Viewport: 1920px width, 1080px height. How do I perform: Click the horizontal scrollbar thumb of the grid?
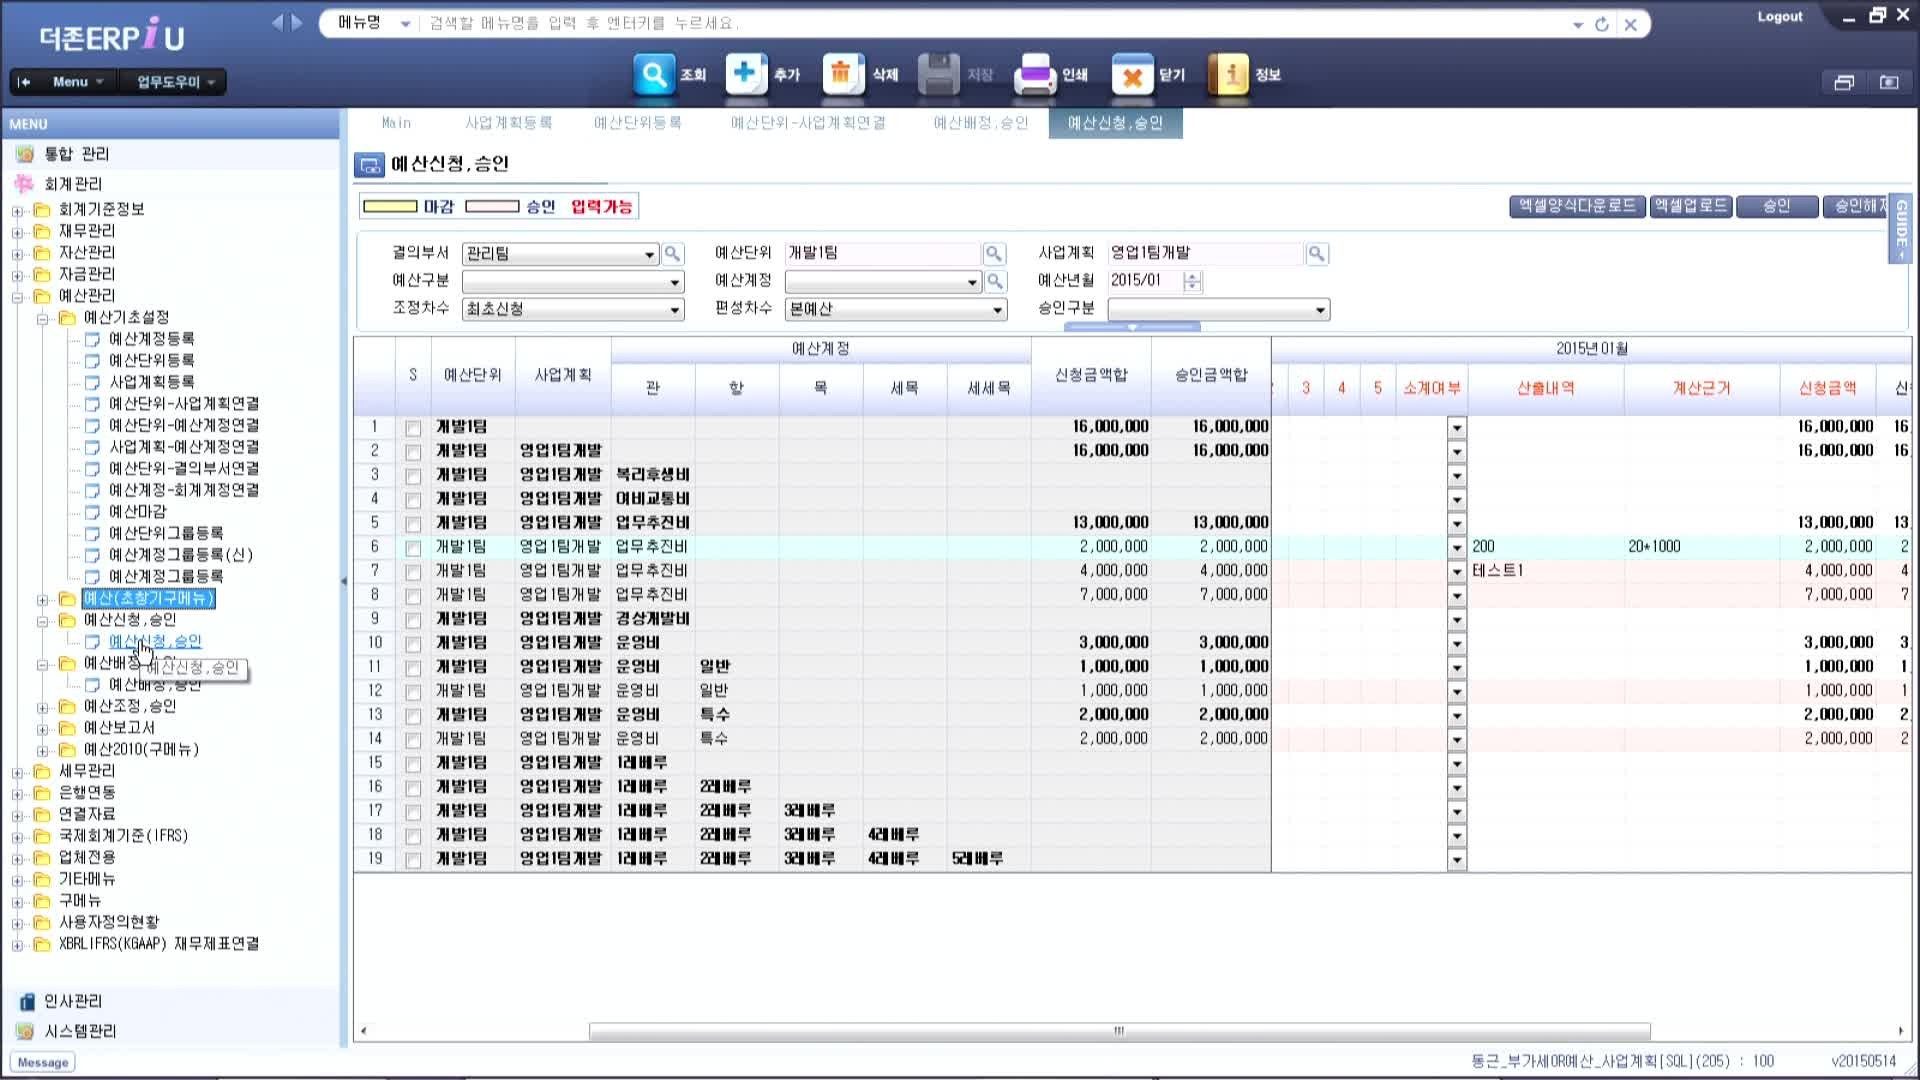tap(1119, 1031)
